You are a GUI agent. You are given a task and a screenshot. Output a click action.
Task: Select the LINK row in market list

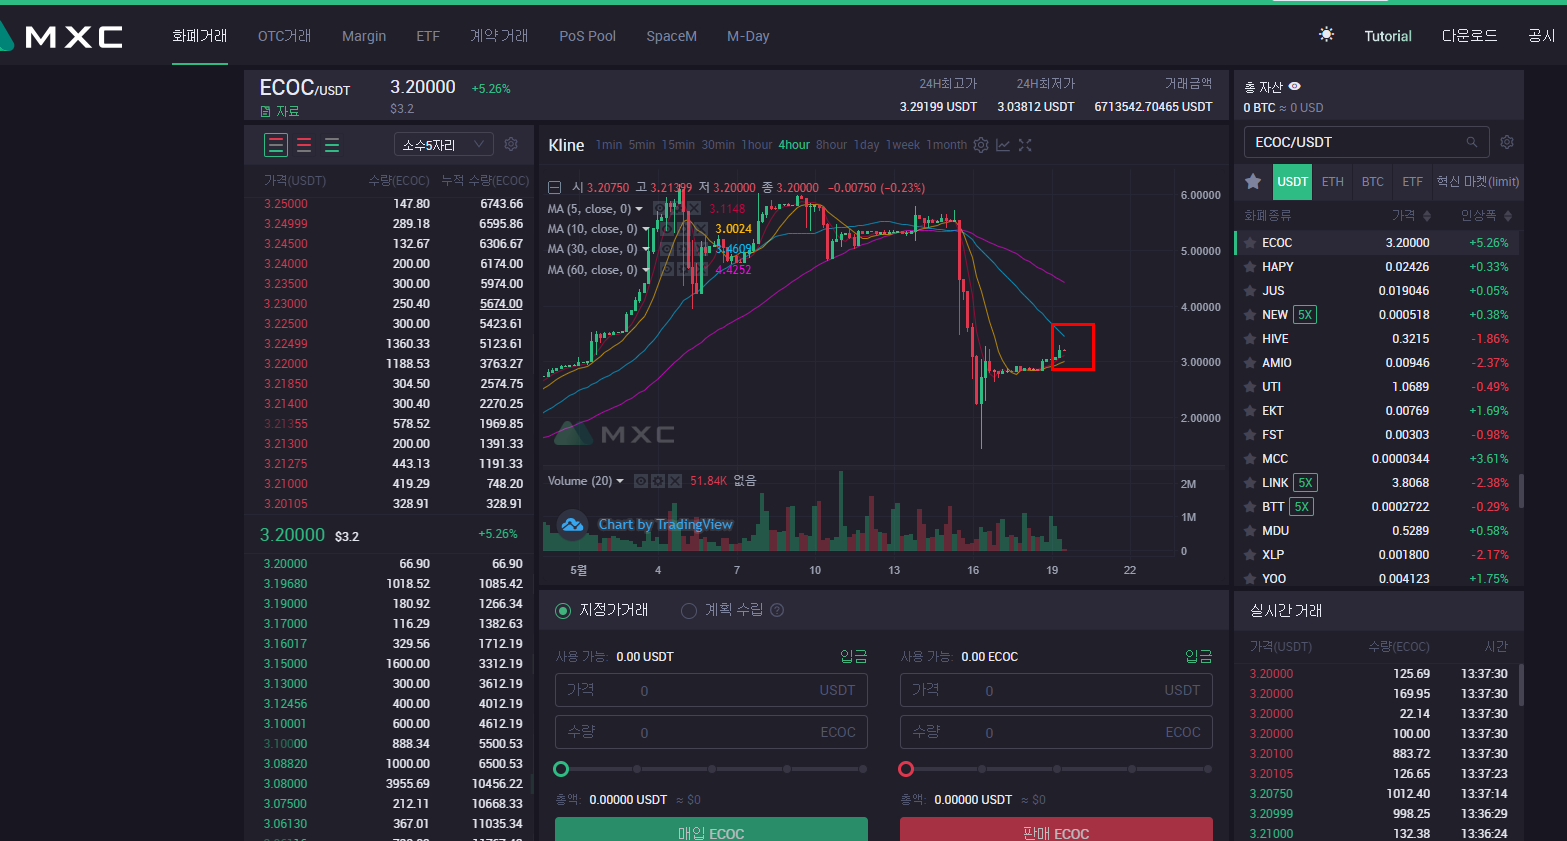tap(1378, 483)
